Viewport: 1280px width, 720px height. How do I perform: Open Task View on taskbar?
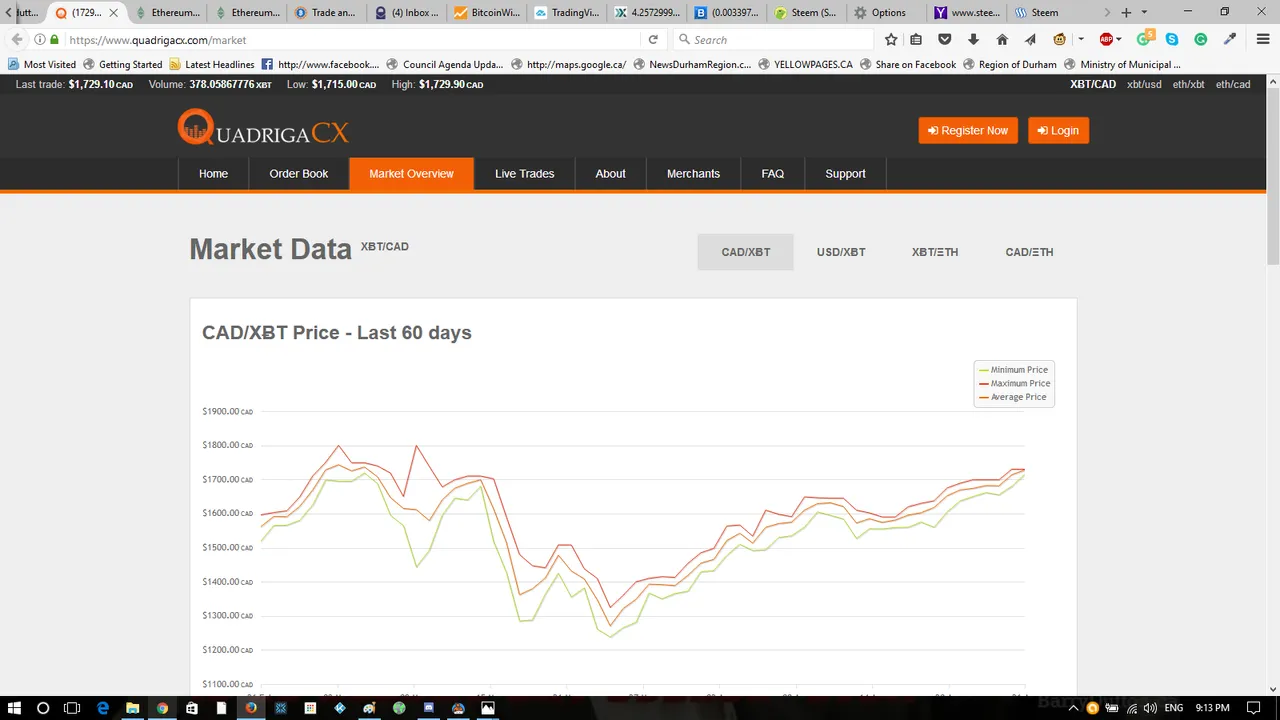[72, 708]
